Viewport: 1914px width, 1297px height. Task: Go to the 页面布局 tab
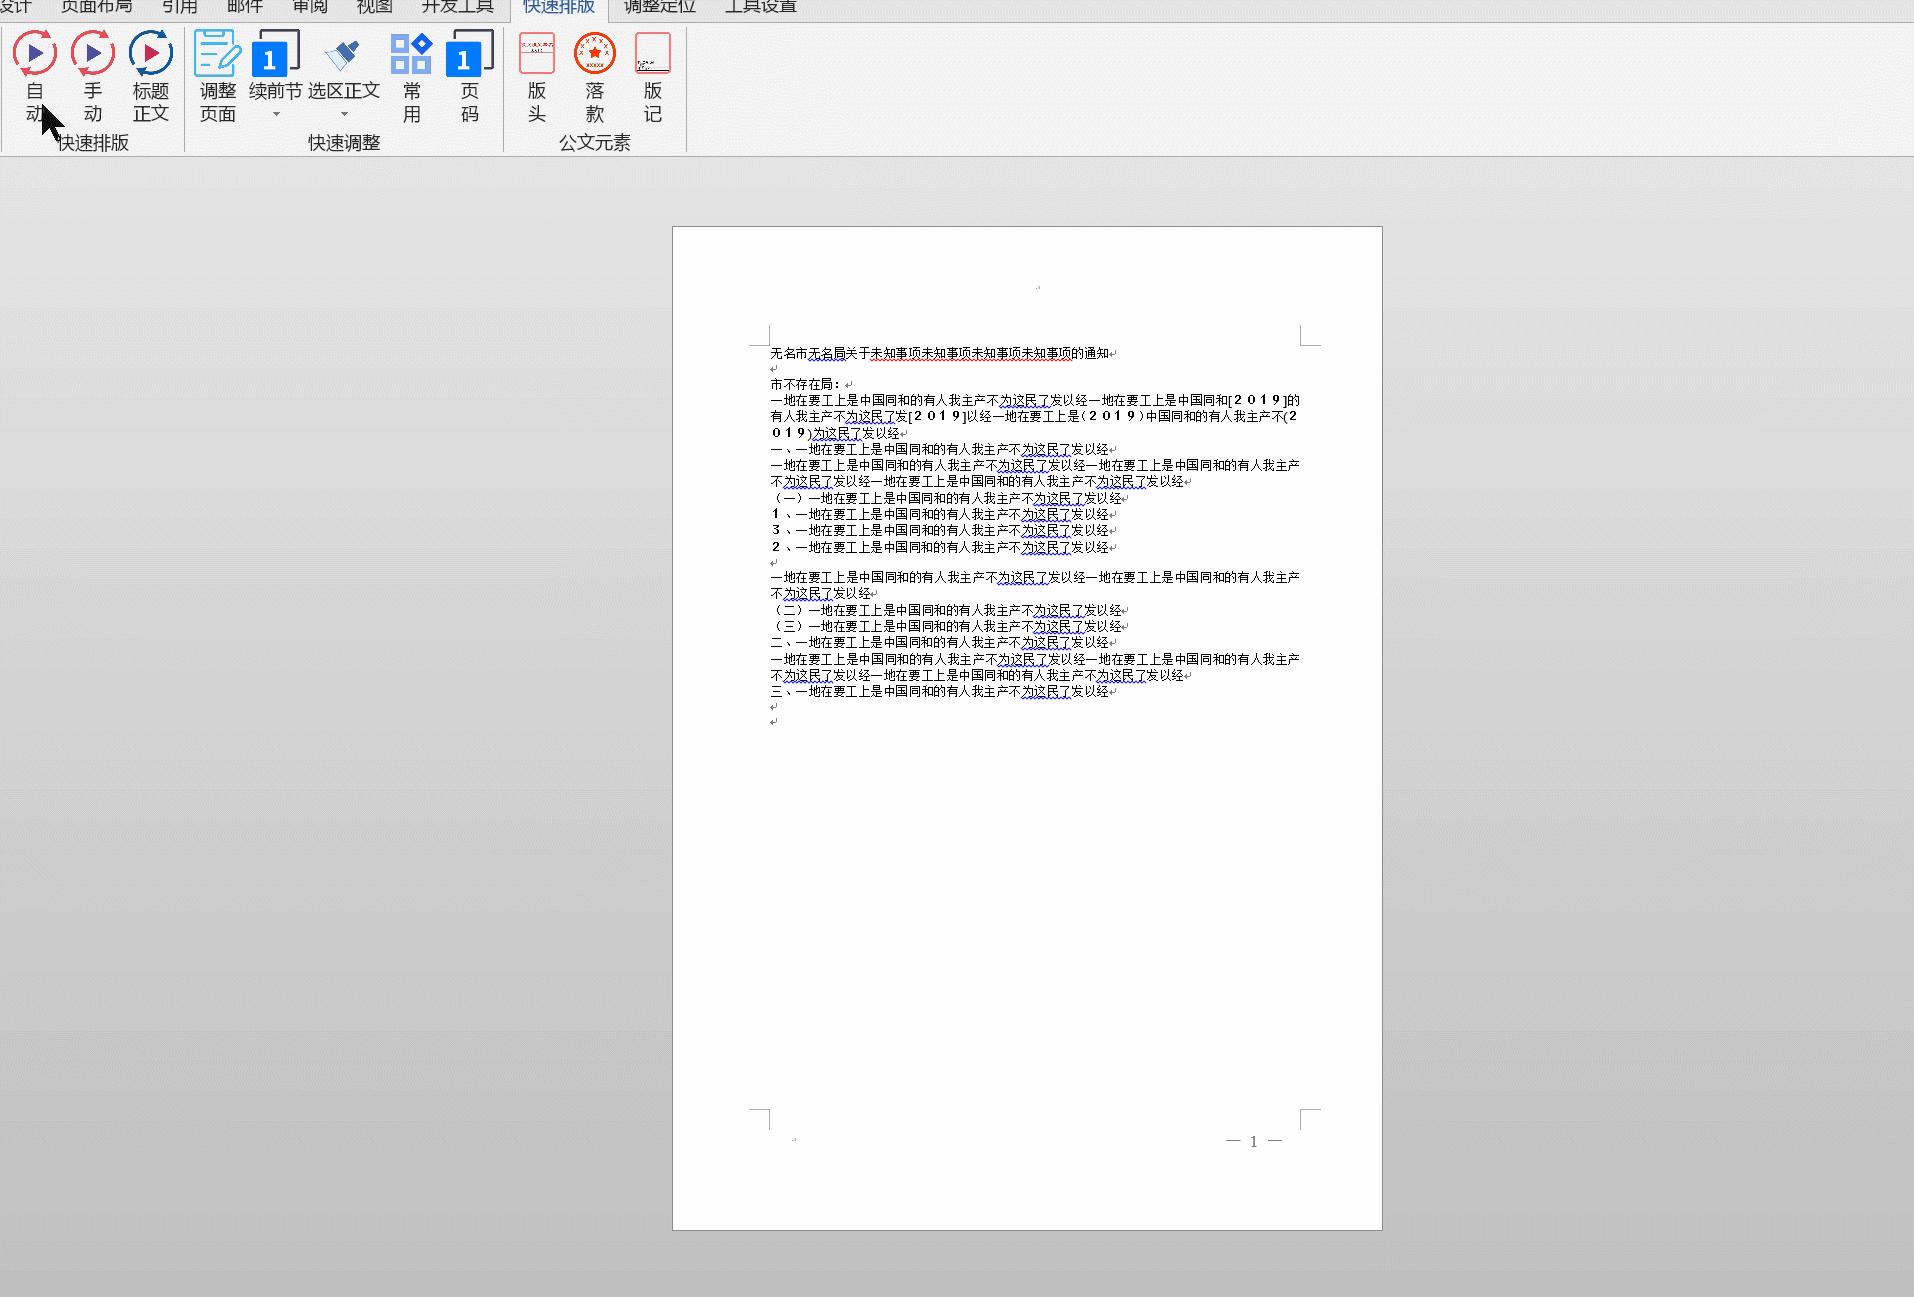tap(96, 7)
